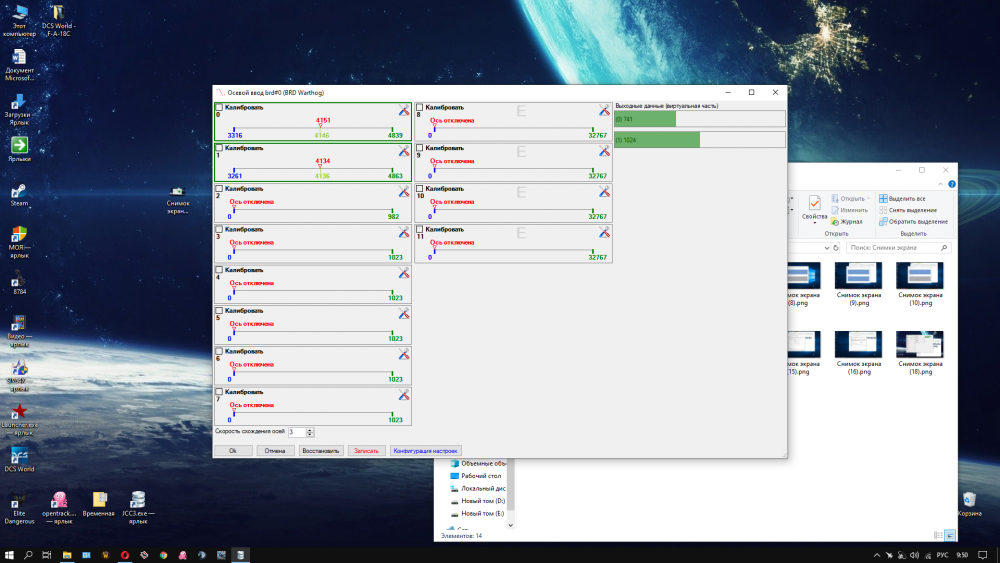Open axis 11 configuration tools icon
Viewport: 1000px width, 563px height.
point(604,232)
